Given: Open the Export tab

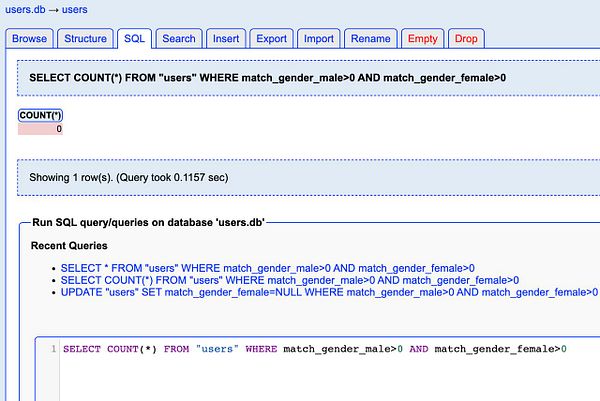Looking at the screenshot, I should click(x=271, y=39).
